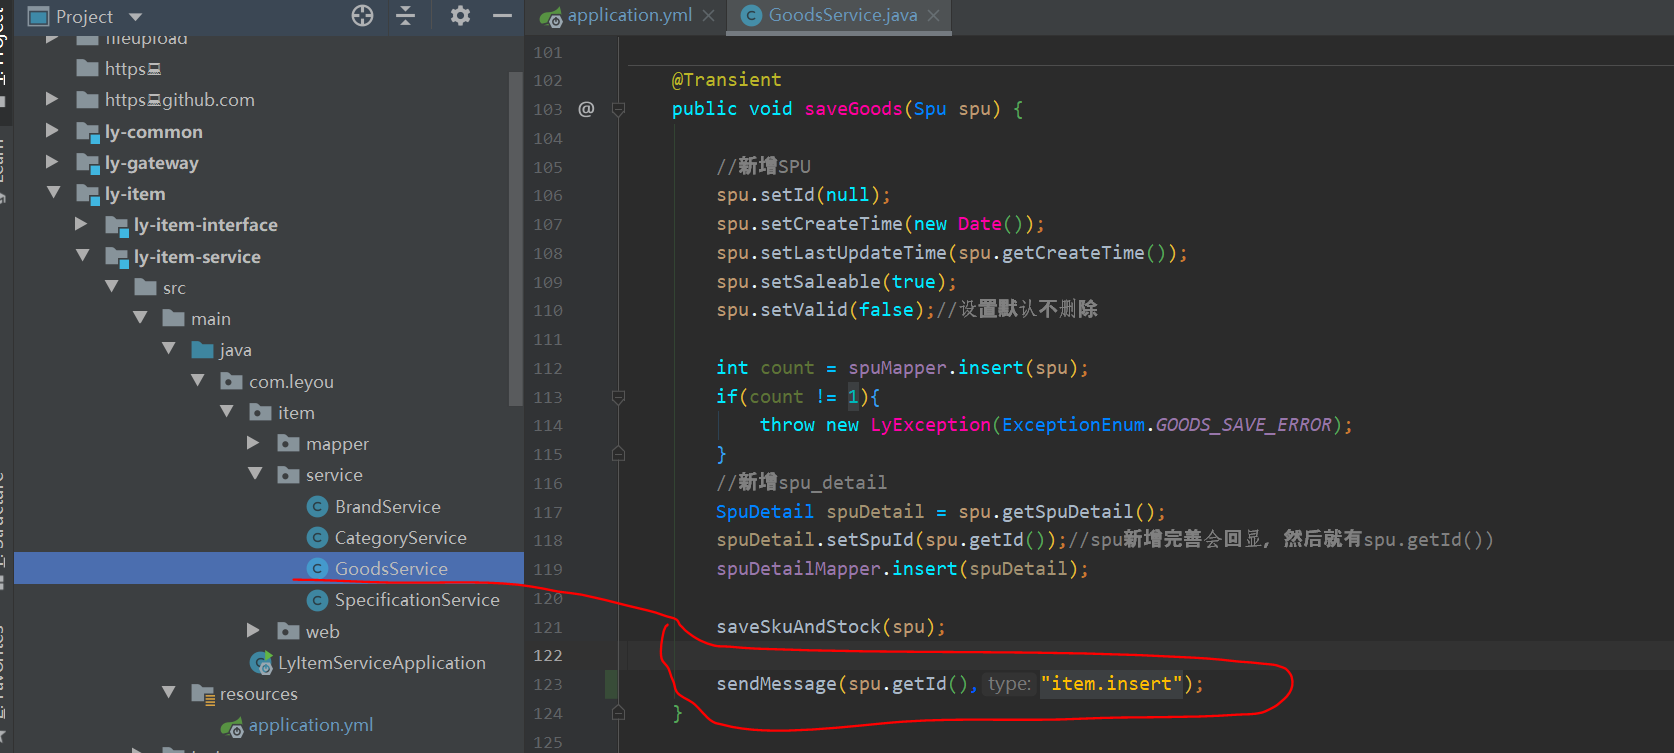Fold the if block at line 113

coord(618,397)
